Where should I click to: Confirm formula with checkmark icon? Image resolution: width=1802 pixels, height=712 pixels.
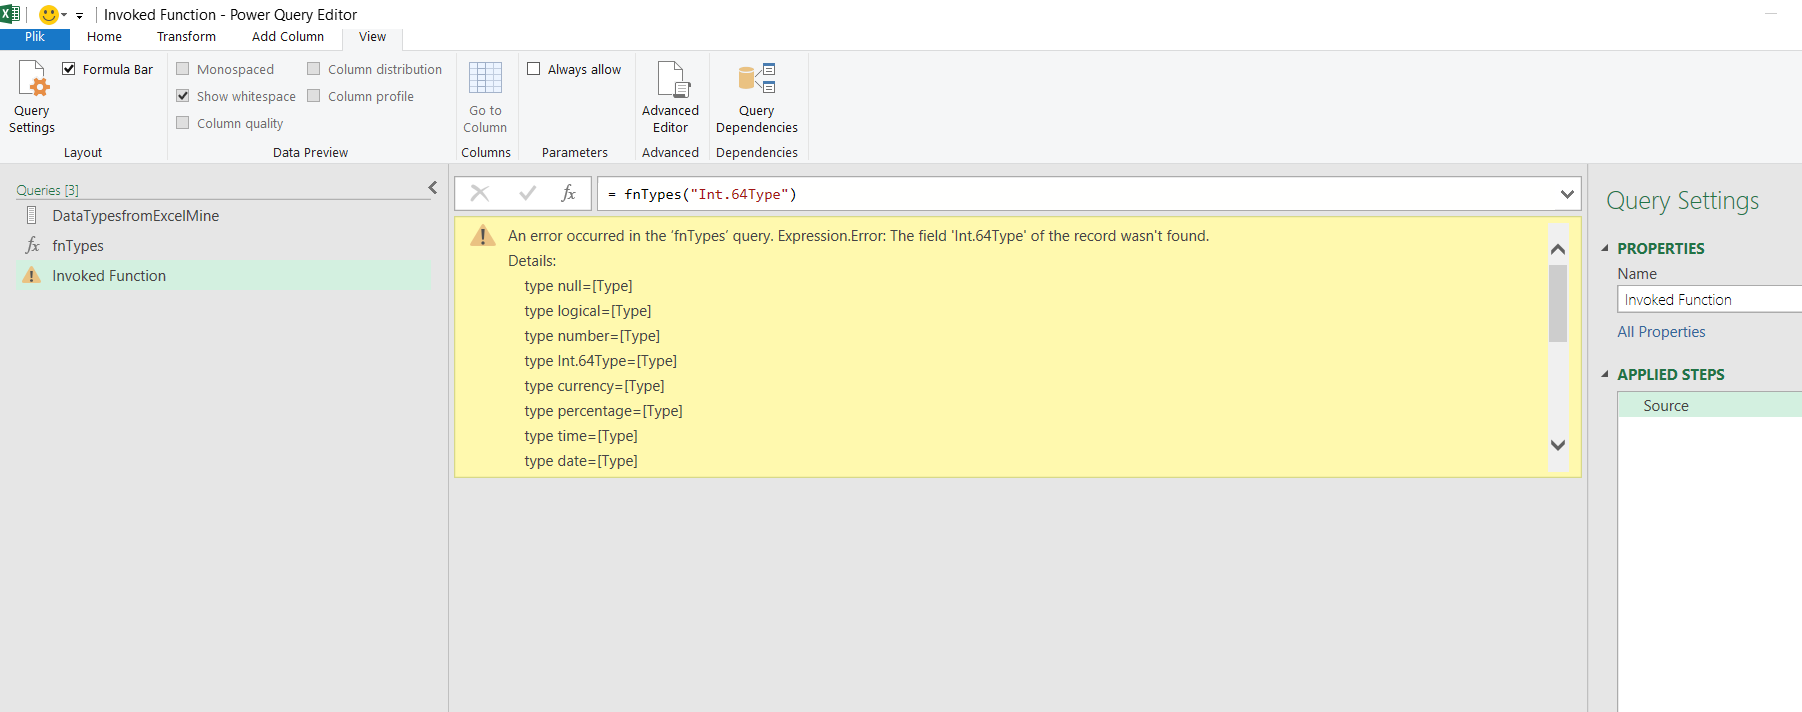point(527,193)
